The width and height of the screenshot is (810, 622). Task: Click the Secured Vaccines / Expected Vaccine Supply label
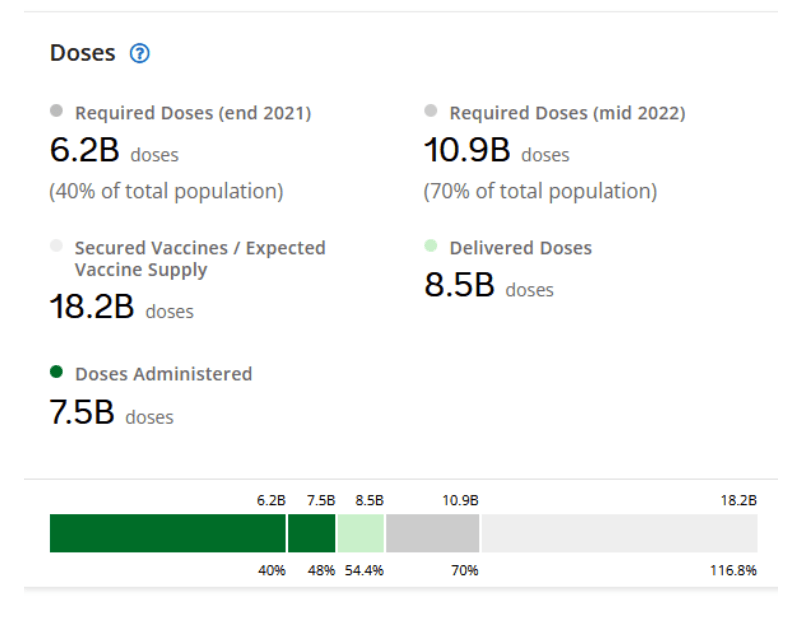(200, 258)
